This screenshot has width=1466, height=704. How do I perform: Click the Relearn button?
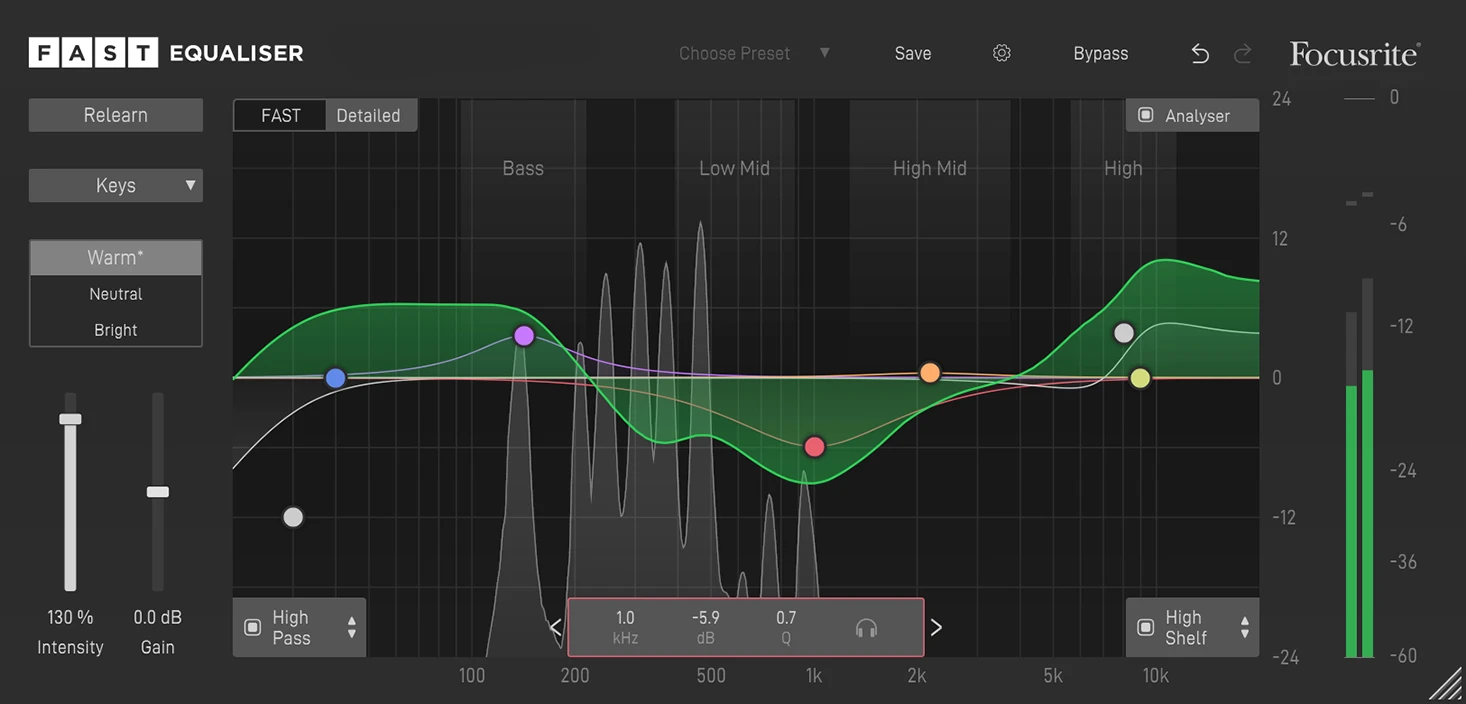pos(116,115)
